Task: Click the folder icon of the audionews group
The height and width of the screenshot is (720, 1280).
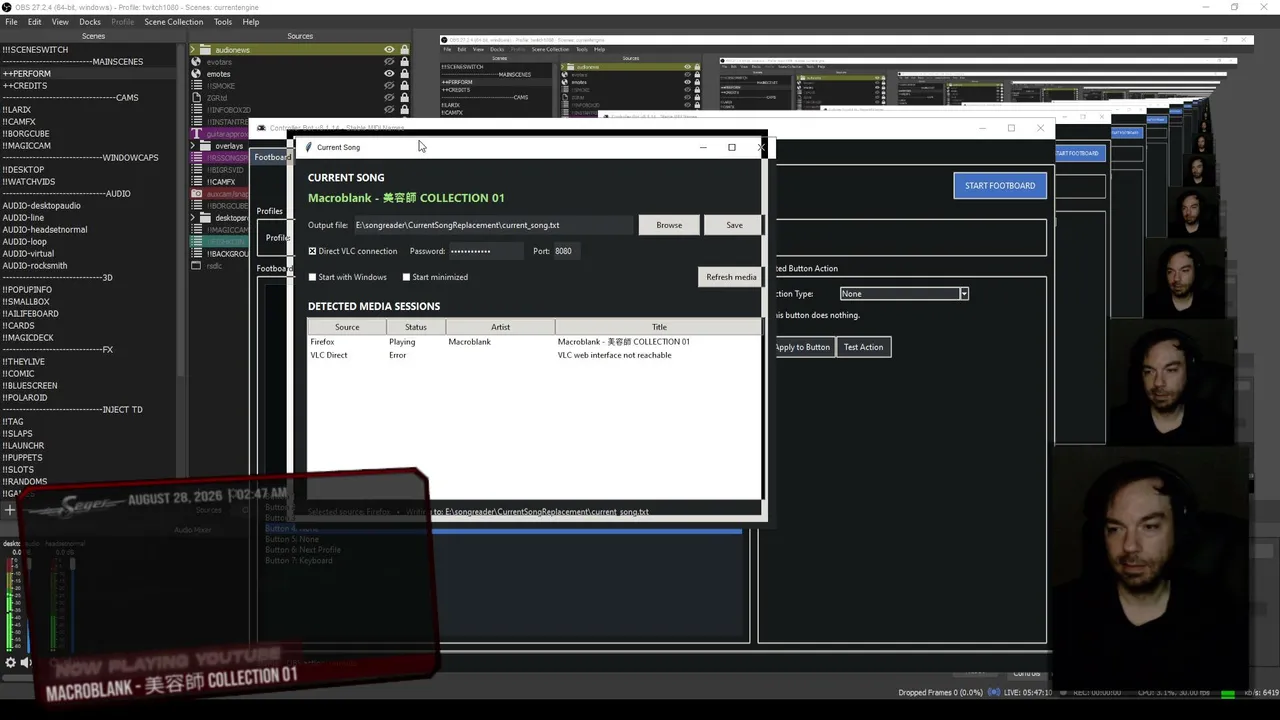Action: point(206,50)
